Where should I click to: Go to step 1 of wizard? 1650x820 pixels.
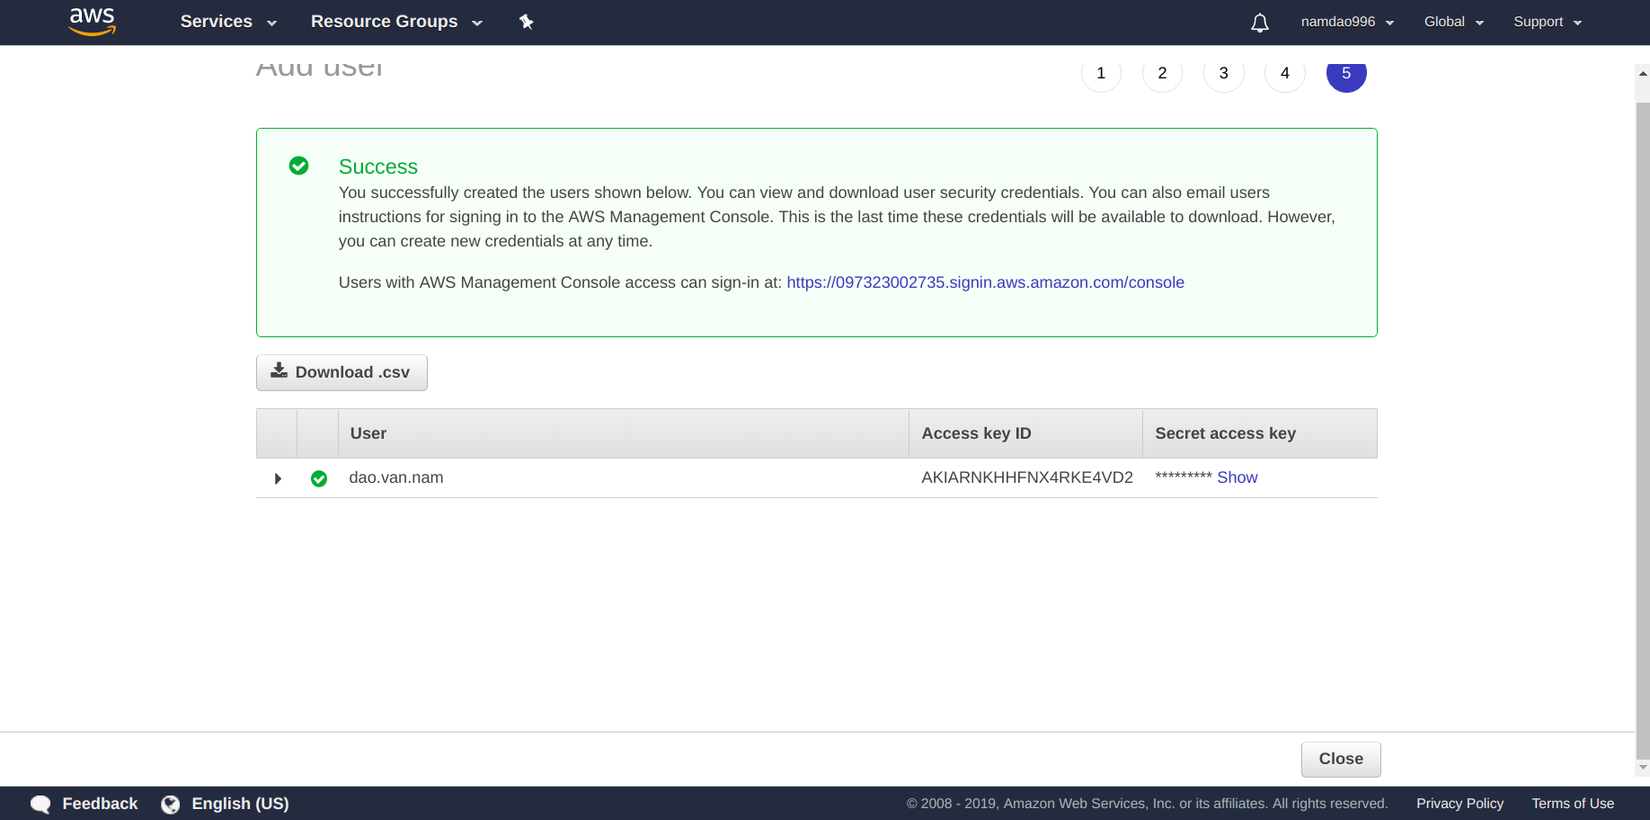tap(1101, 74)
